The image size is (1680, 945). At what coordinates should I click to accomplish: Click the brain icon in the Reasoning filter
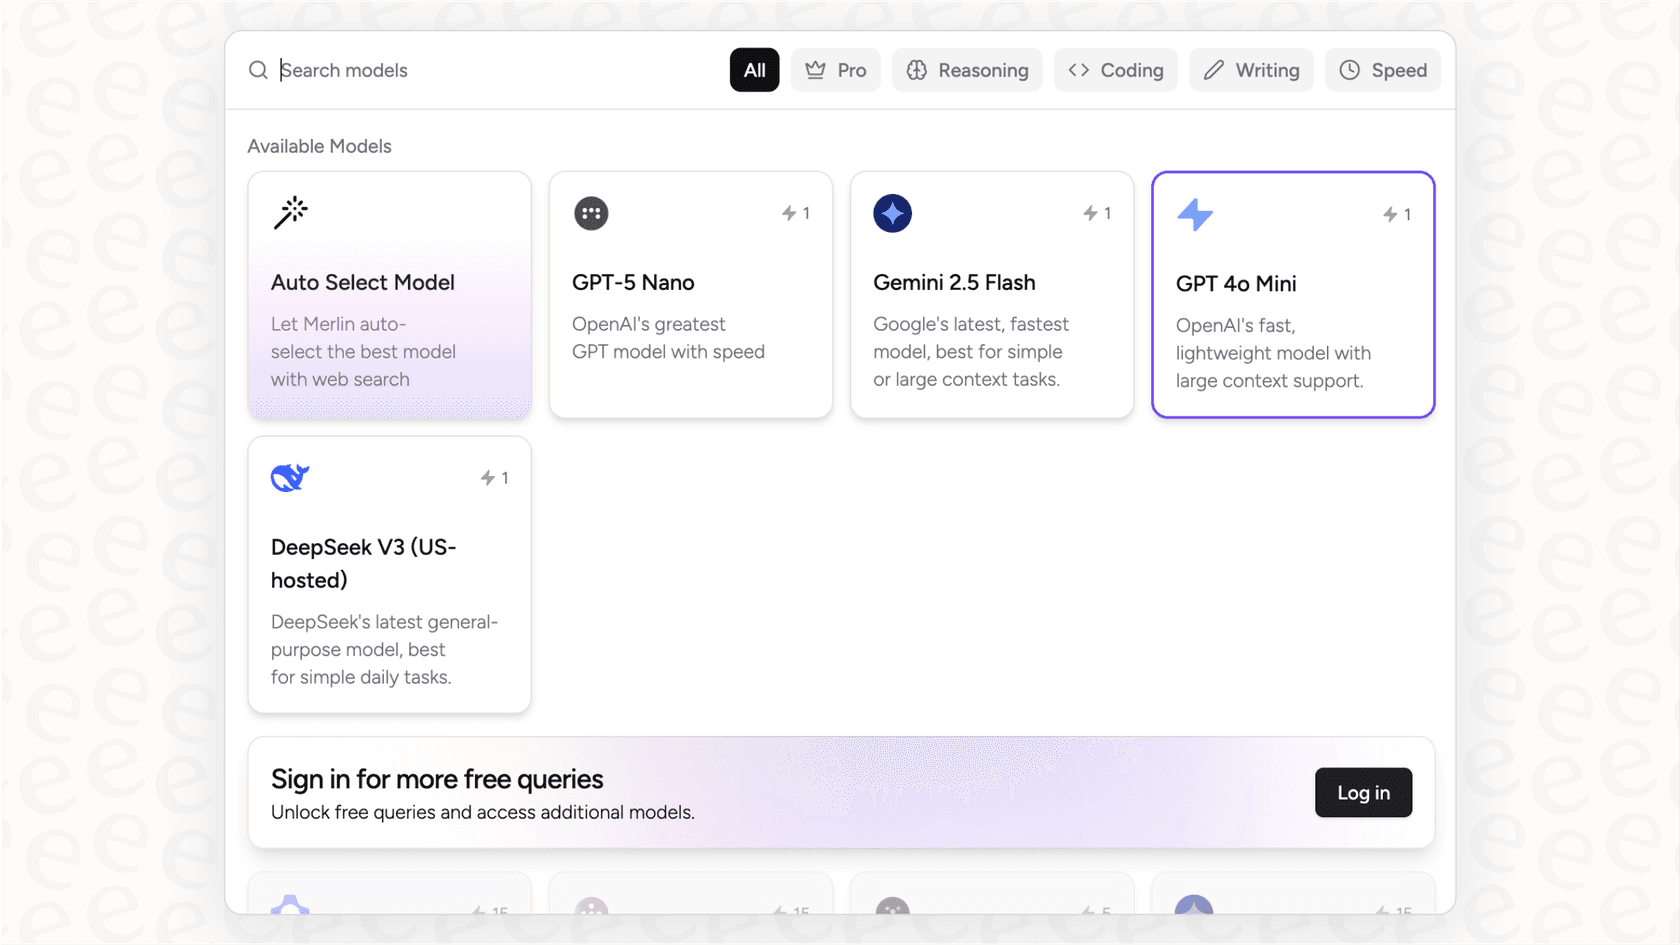(x=917, y=70)
